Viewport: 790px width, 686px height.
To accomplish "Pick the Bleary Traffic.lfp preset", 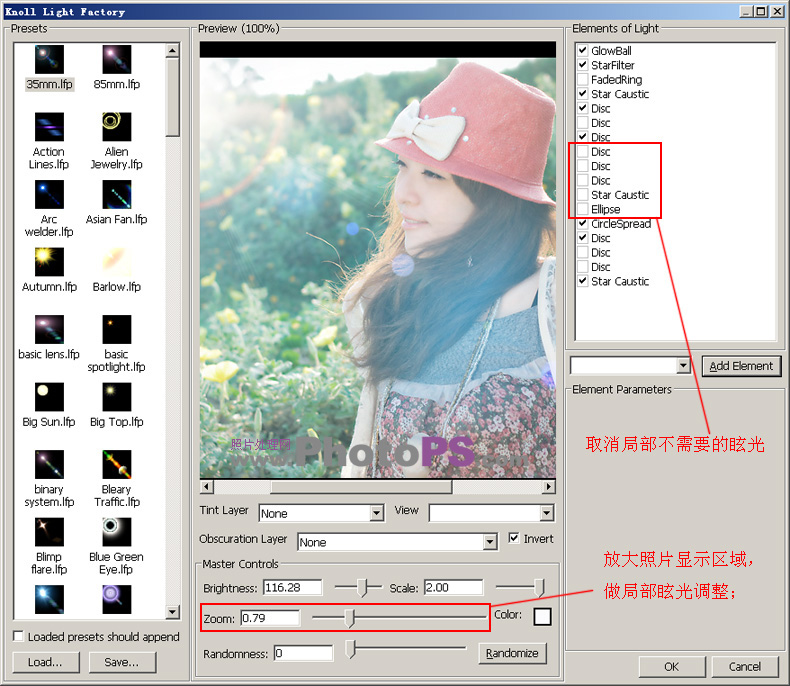I will [116, 464].
